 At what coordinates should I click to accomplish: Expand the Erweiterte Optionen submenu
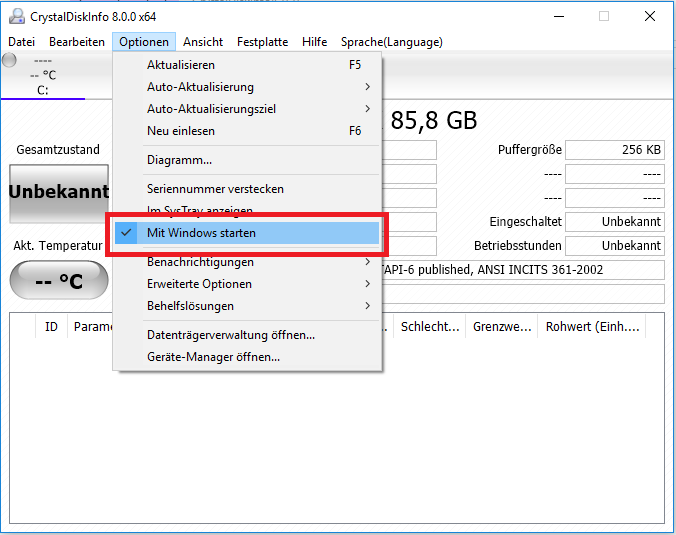199,284
